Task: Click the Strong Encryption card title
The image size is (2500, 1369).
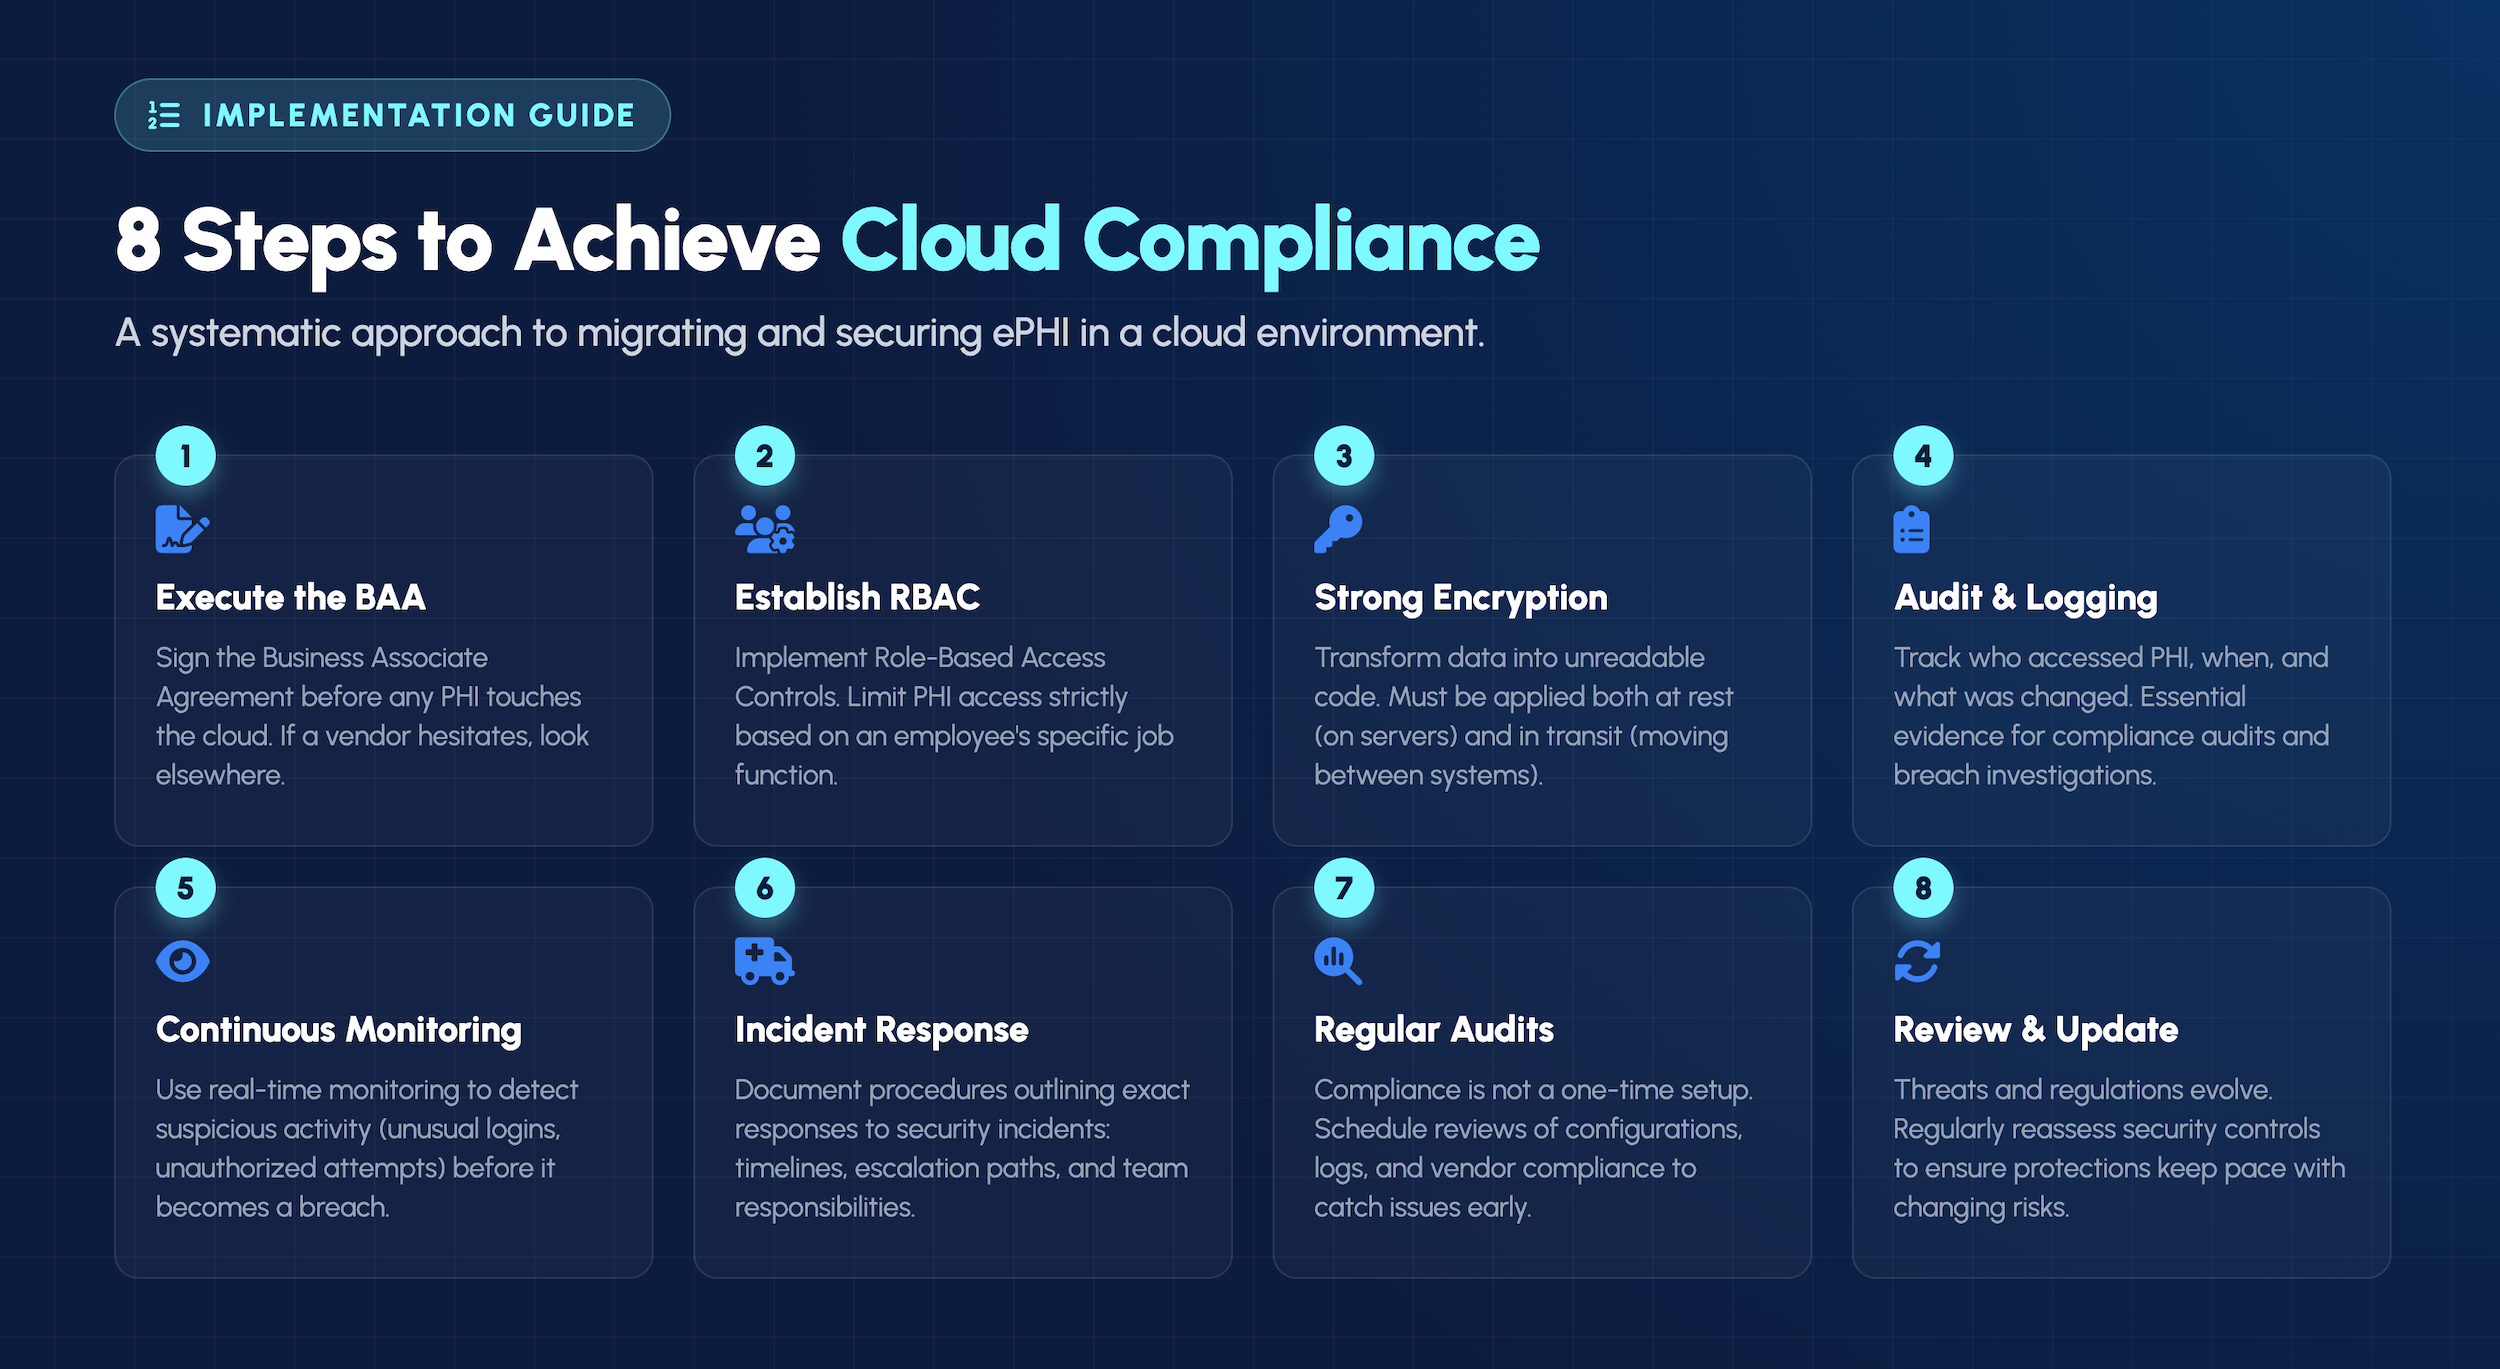Action: [1460, 597]
